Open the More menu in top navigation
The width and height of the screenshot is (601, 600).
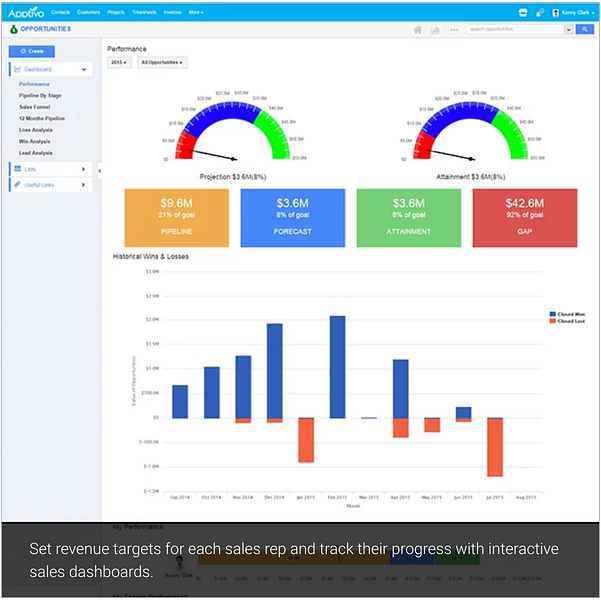click(x=195, y=12)
